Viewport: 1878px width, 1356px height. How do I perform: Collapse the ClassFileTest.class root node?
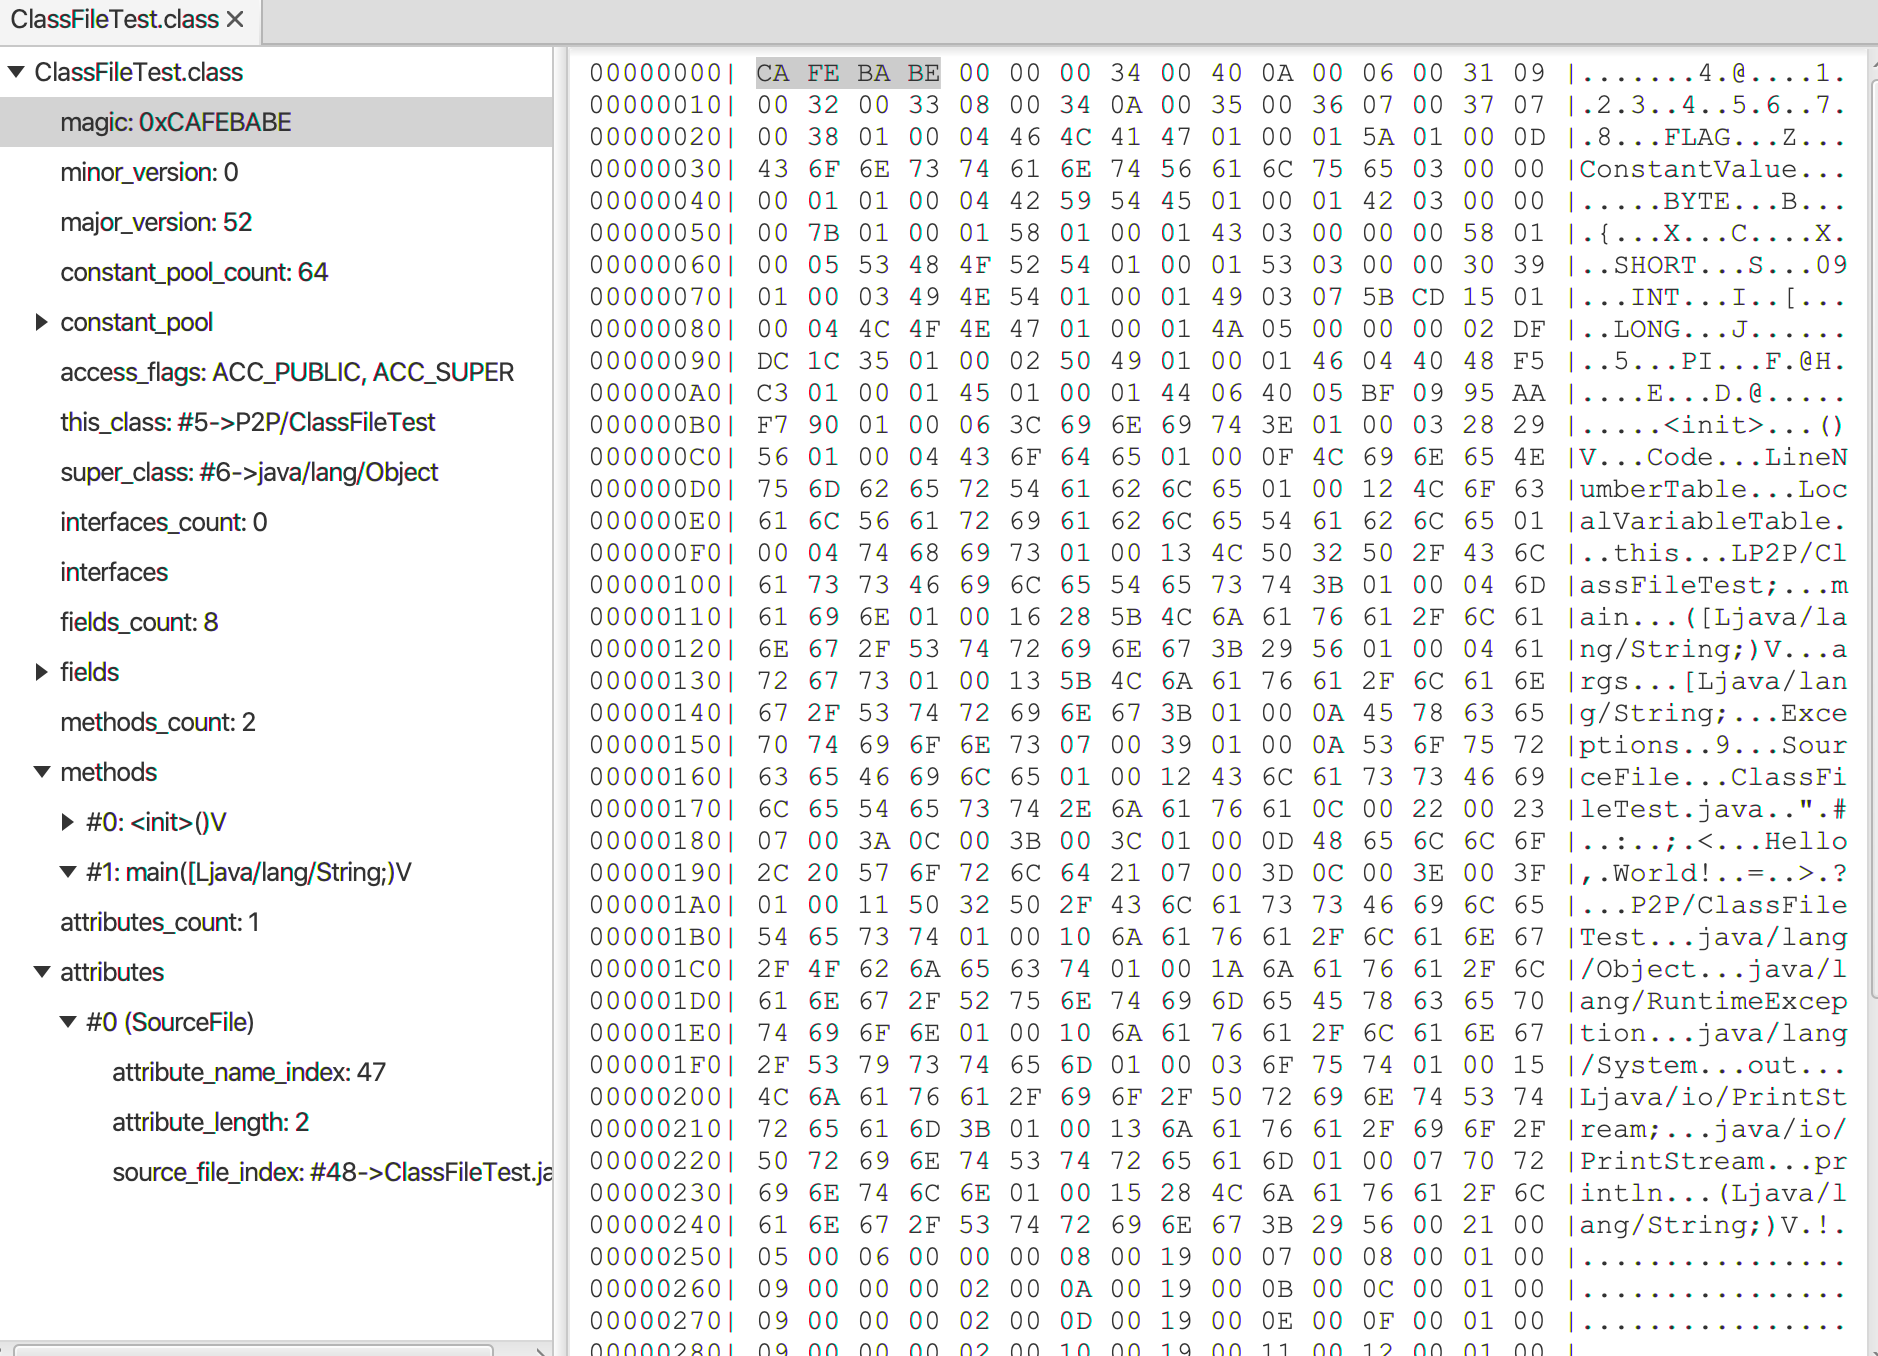[17, 72]
